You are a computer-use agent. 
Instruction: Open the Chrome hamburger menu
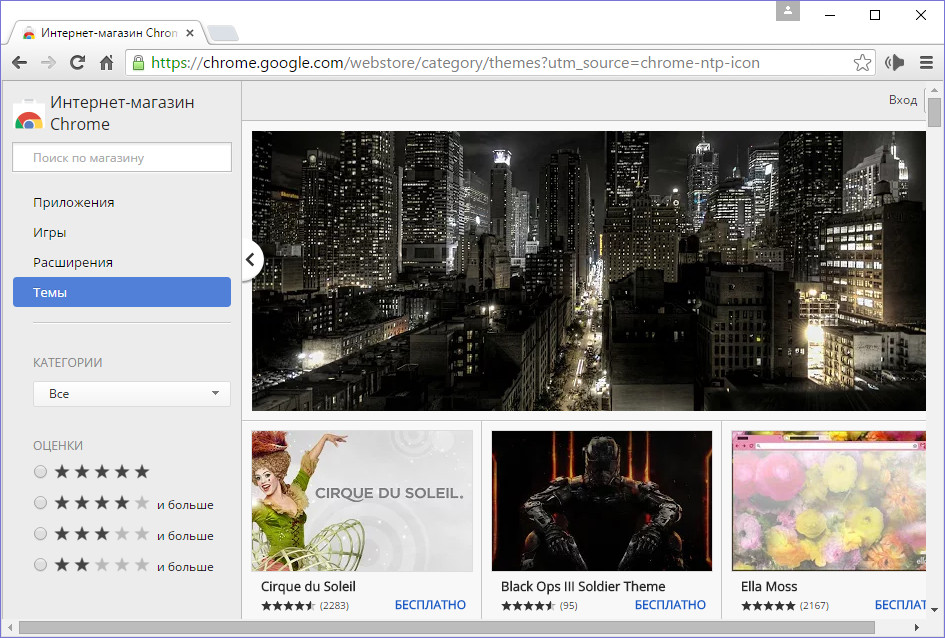pos(926,63)
